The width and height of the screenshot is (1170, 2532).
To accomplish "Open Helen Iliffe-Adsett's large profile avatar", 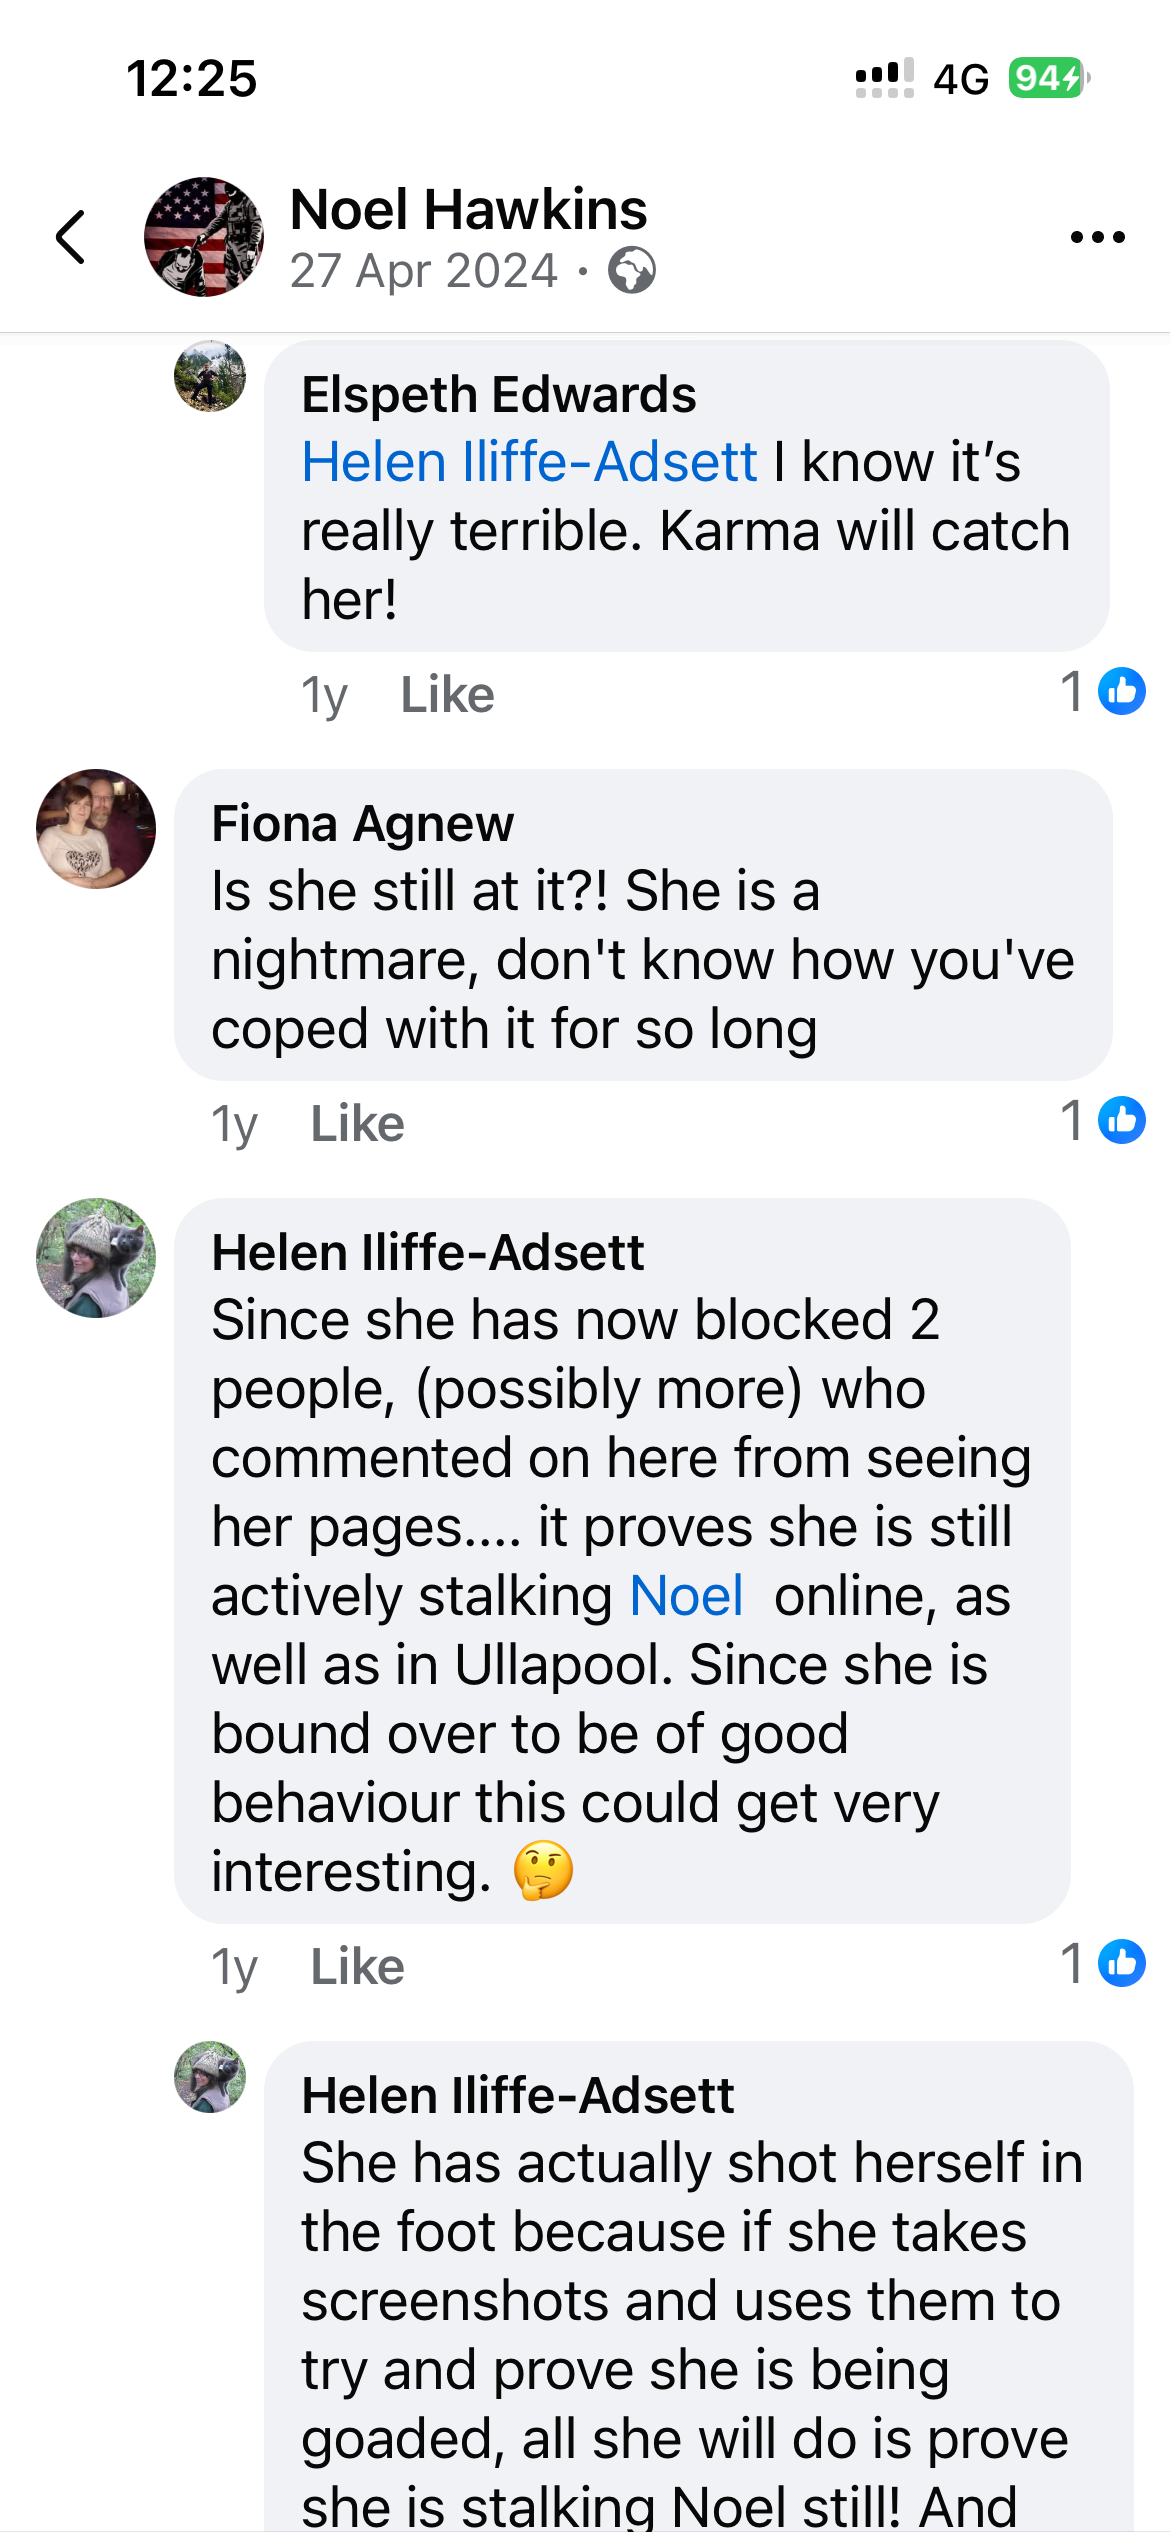I will click(x=96, y=1258).
